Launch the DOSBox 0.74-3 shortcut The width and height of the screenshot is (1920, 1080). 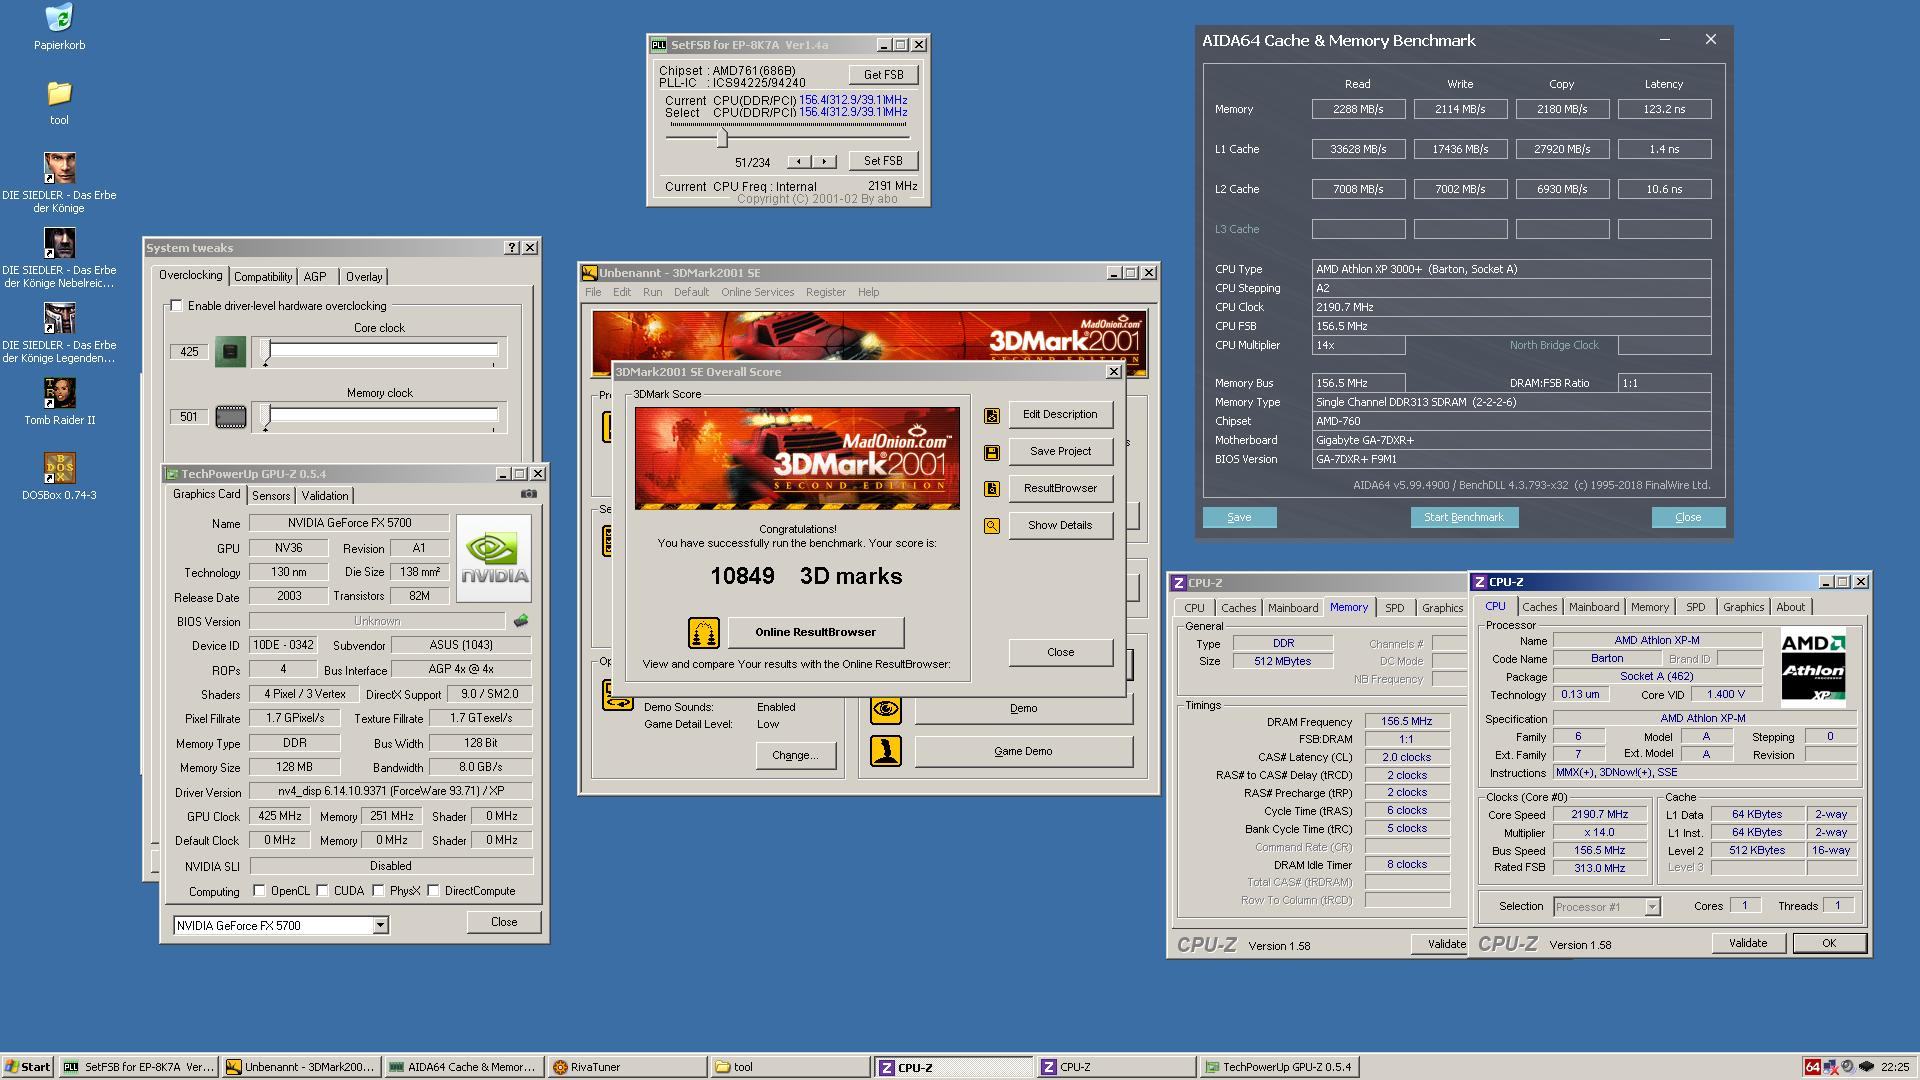point(59,468)
